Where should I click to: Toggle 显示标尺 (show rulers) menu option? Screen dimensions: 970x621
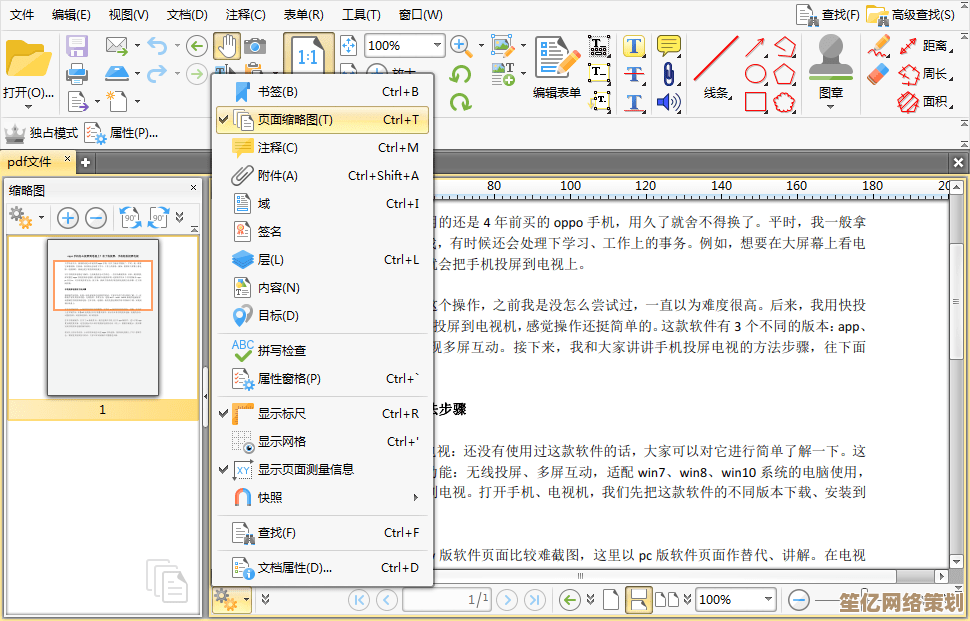point(282,413)
